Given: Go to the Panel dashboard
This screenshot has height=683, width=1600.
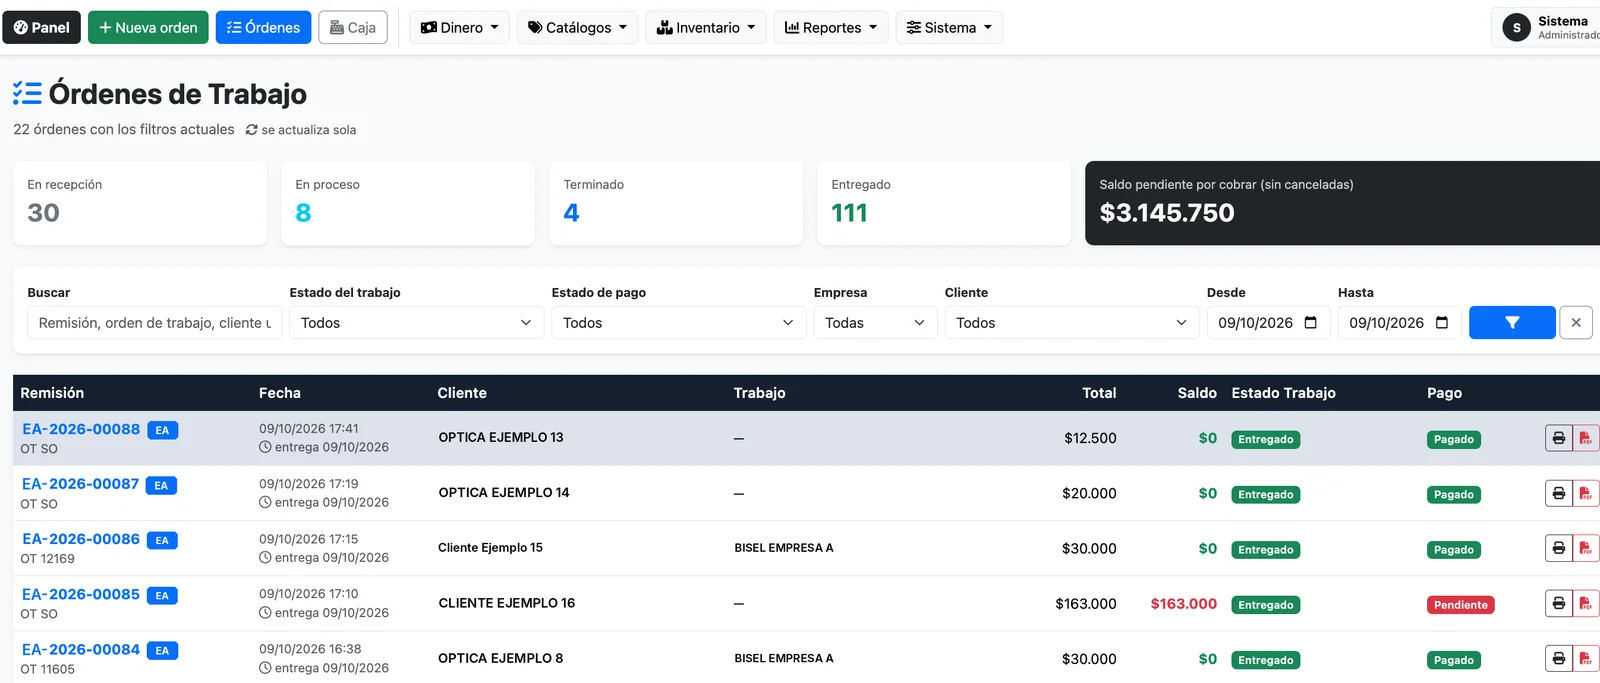Looking at the screenshot, I should pyautogui.click(x=41, y=27).
